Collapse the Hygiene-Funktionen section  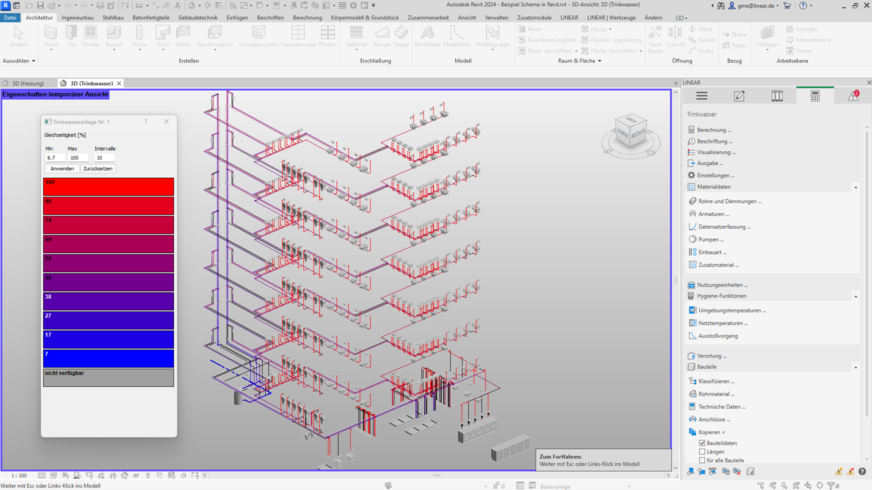tap(855, 296)
